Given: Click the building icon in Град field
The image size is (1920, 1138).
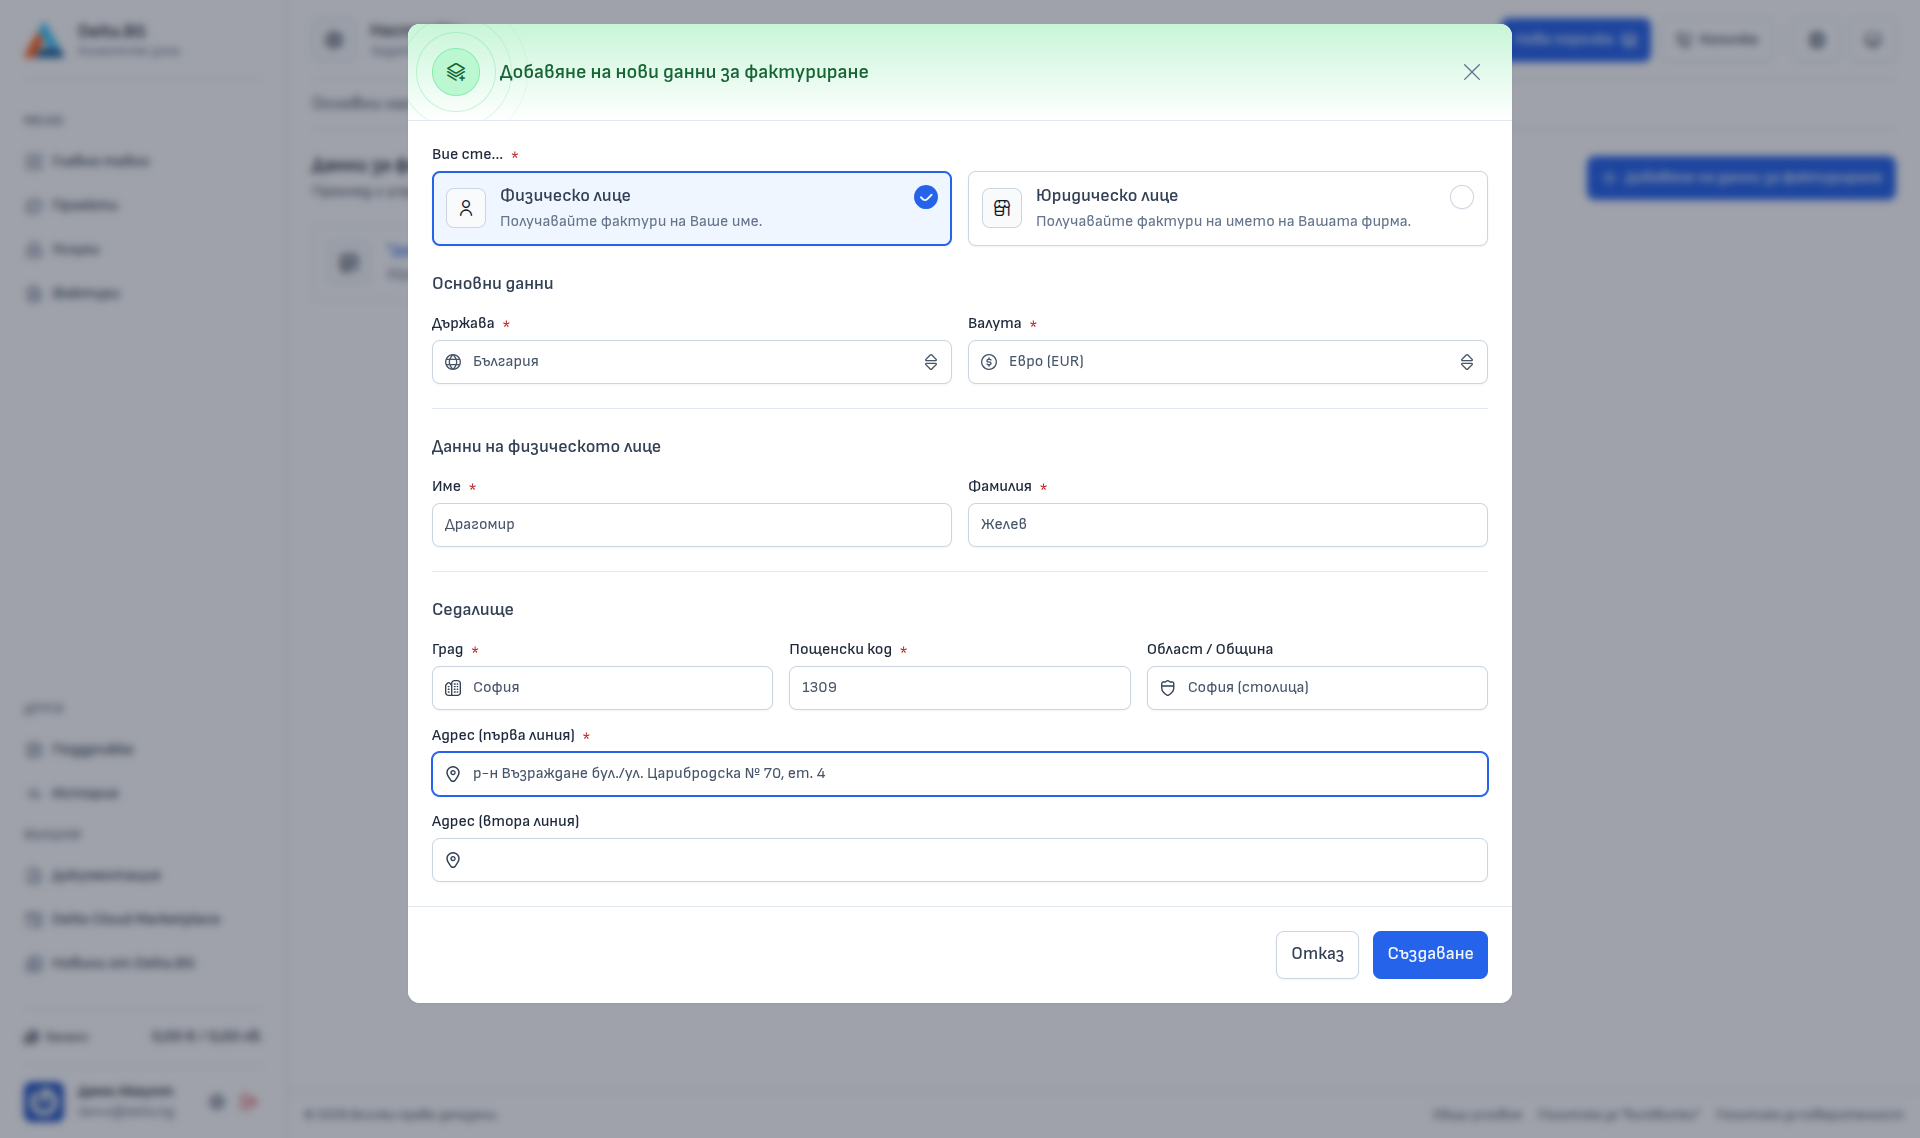Looking at the screenshot, I should pyautogui.click(x=453, y=688).
